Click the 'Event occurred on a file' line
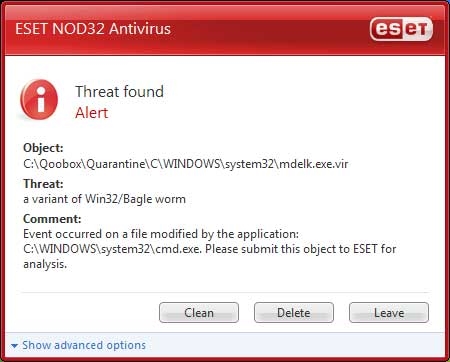The width and height of the screenshot is (450, 362). coord(161,234)
